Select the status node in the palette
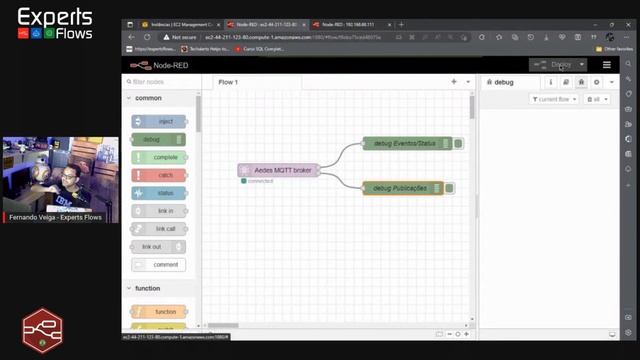Viewport: 640px width, 360px height. coord(159,193)
